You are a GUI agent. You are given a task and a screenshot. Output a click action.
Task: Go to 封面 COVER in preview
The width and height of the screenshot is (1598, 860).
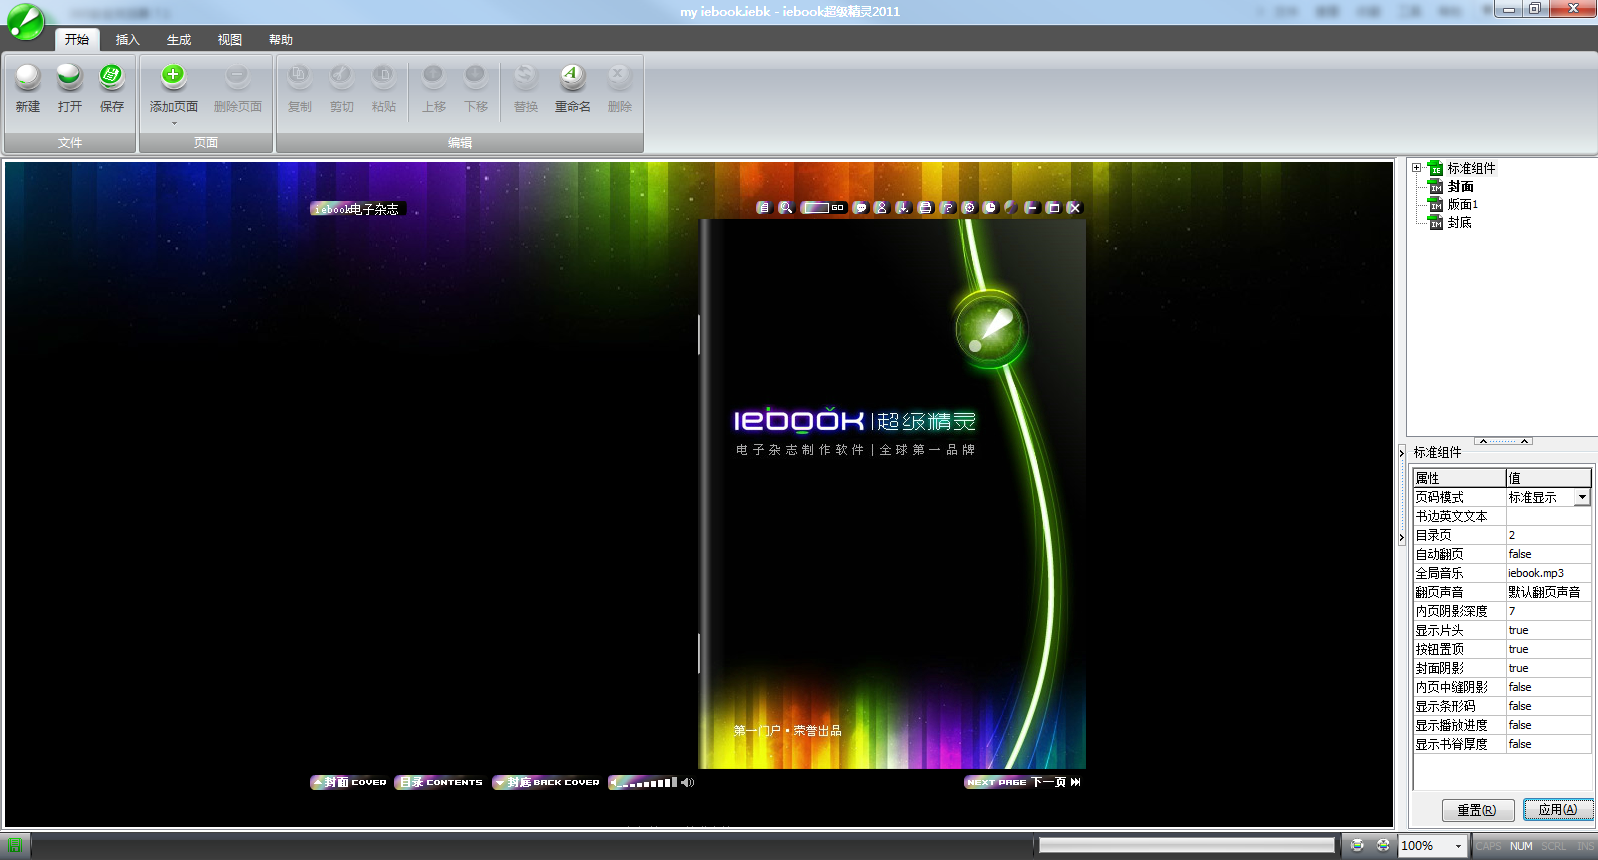[x=349, y=782]
